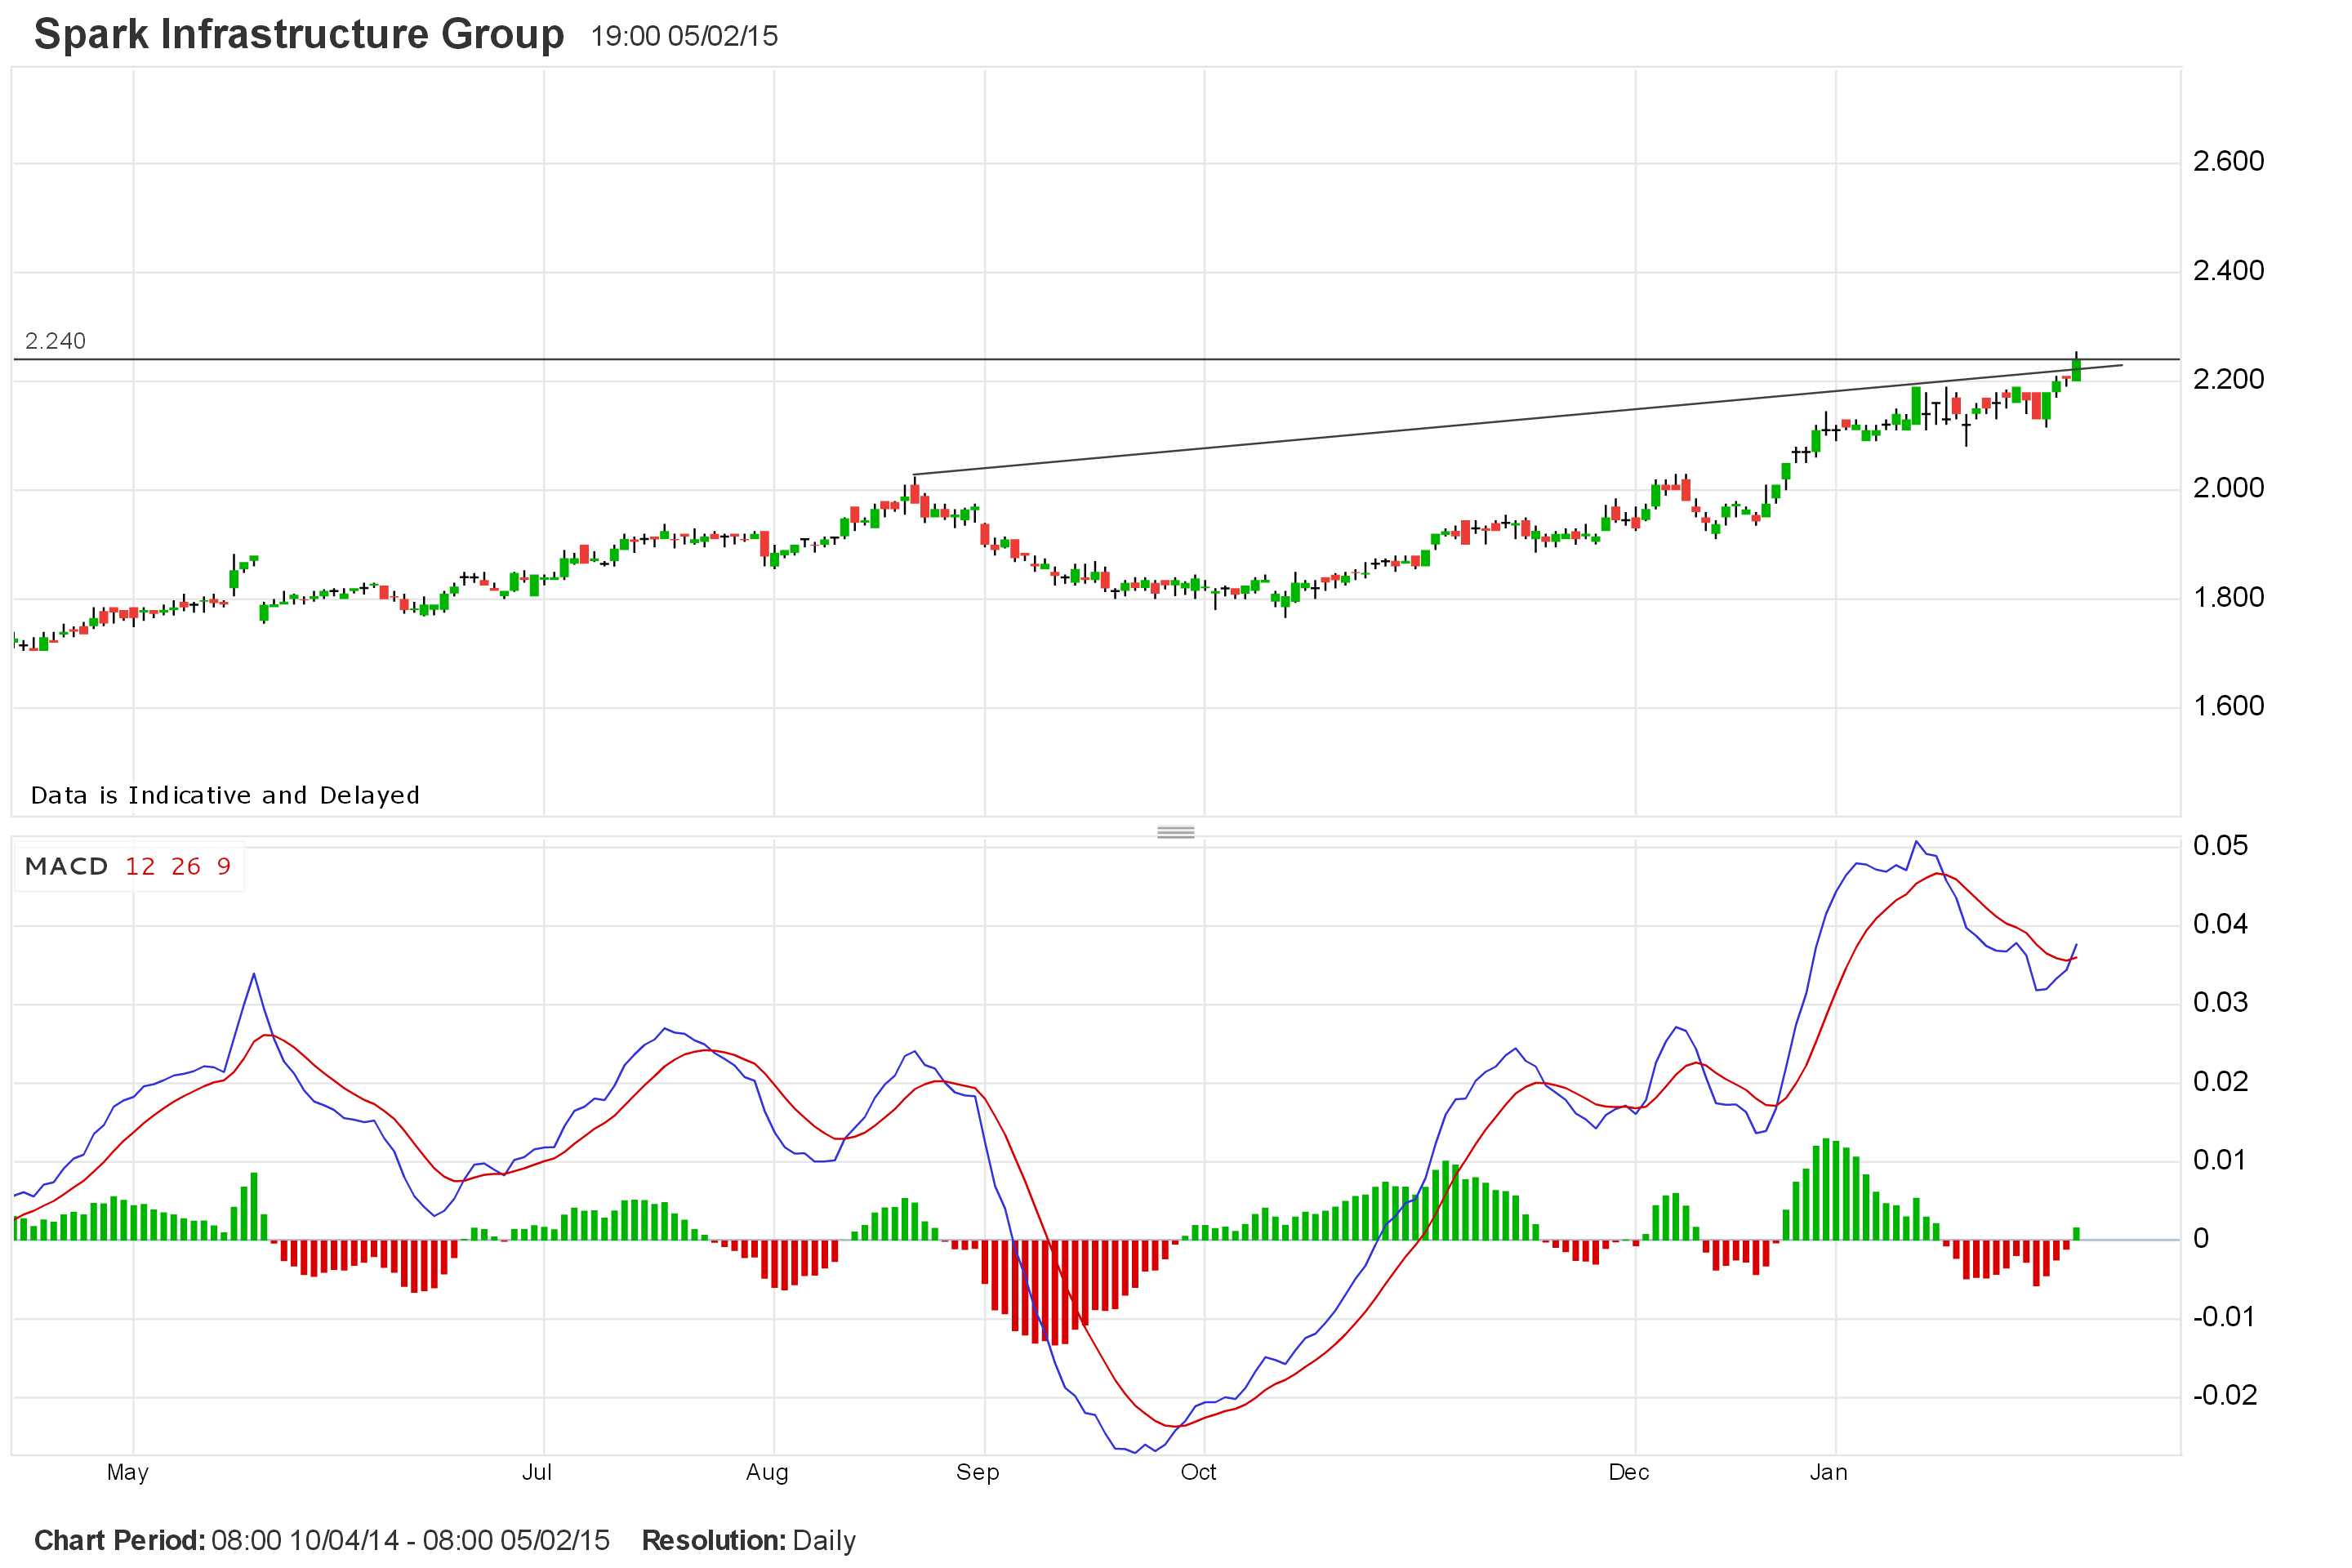
Task: Click the Spark Infrastructure Group title
Action: tap(299, 34)
